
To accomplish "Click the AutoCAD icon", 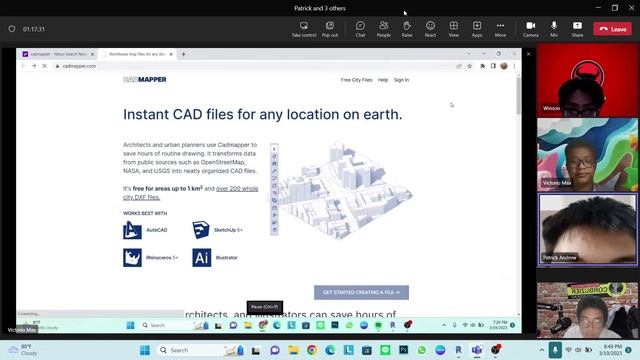I will tap(132, 230).
